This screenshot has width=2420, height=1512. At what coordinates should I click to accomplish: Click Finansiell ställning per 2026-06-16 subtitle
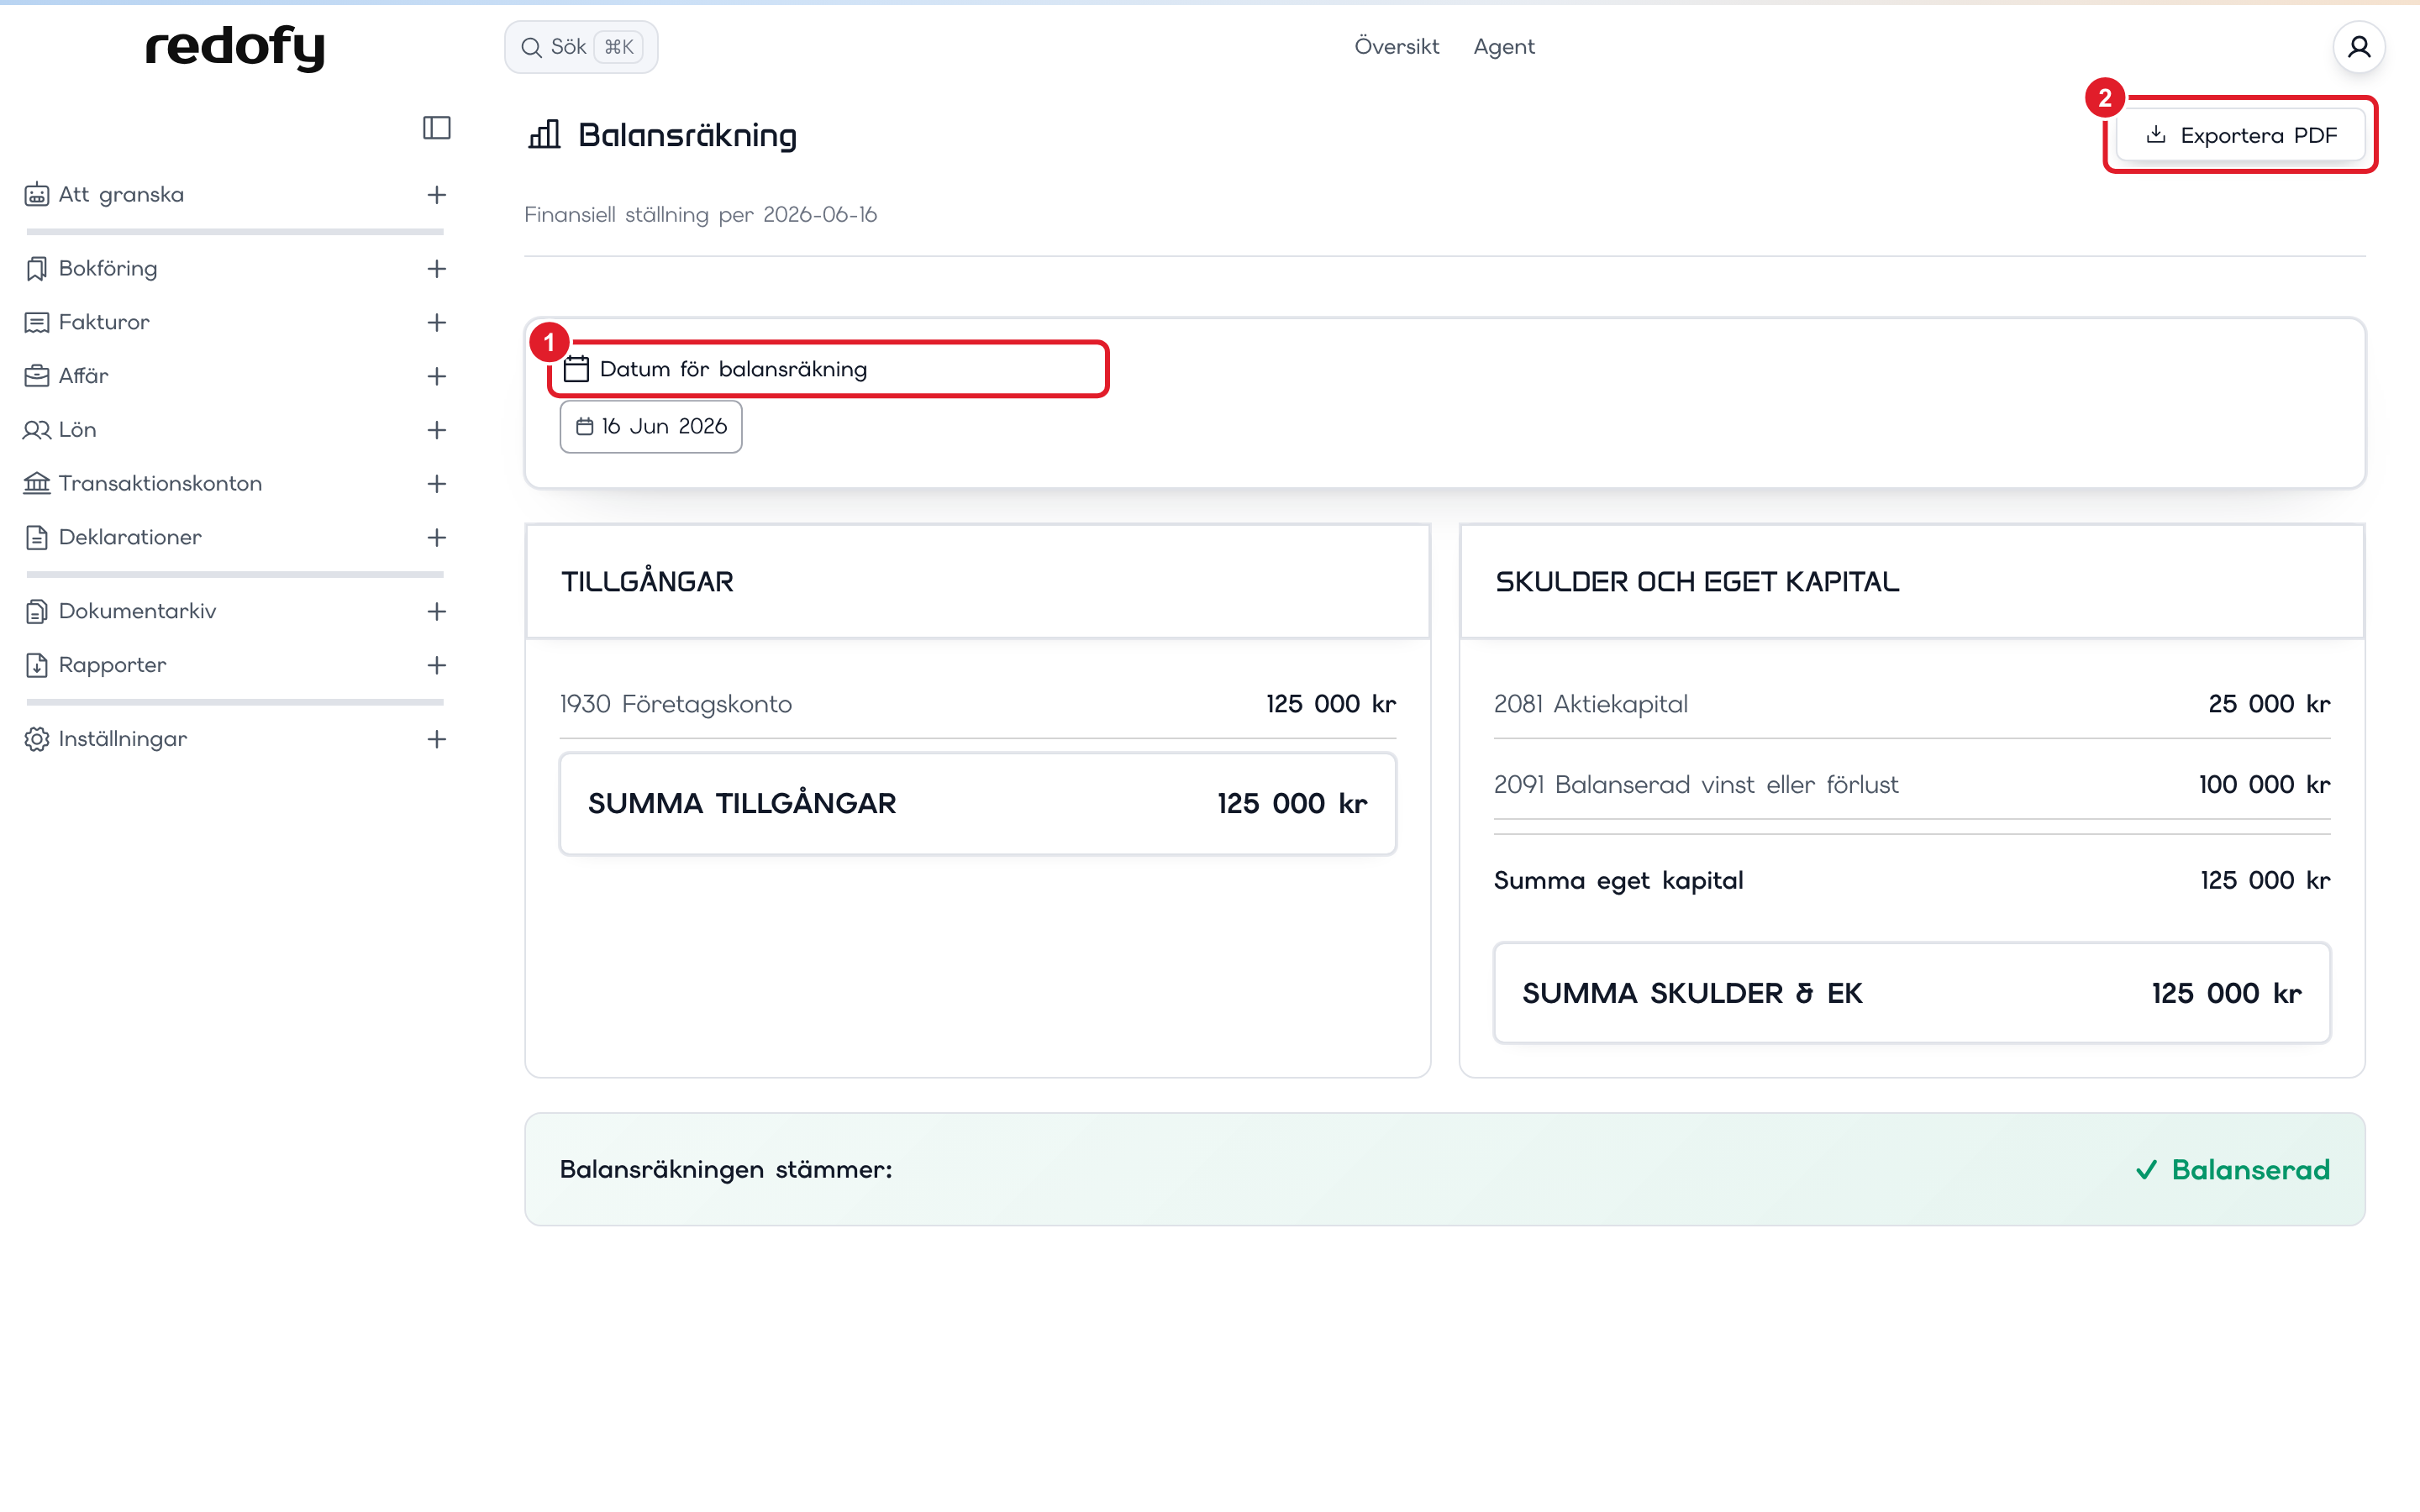pyautogui.click(x=700, y=215)
